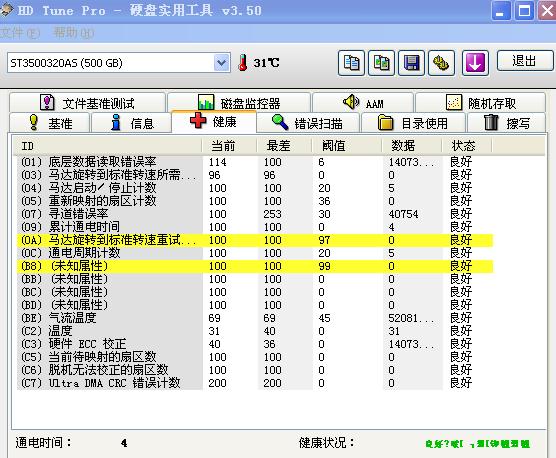The height and width of the screenshot is (458, 556).
Task: Select row (BC) 未知属性
Action: pos(255,292)
